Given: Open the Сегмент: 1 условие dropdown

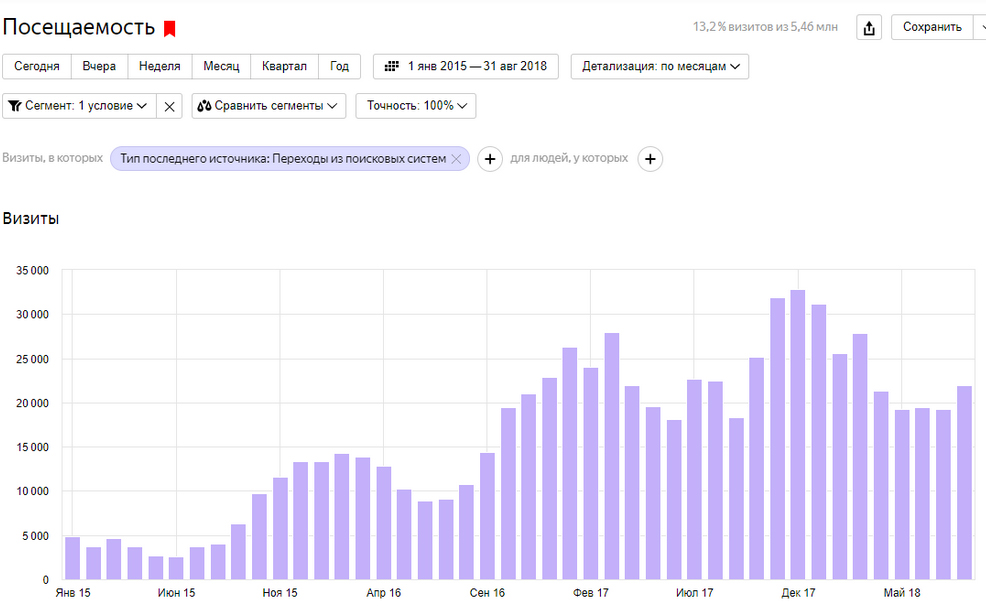Looking at the screenshot, I should [x=79, y=106].
